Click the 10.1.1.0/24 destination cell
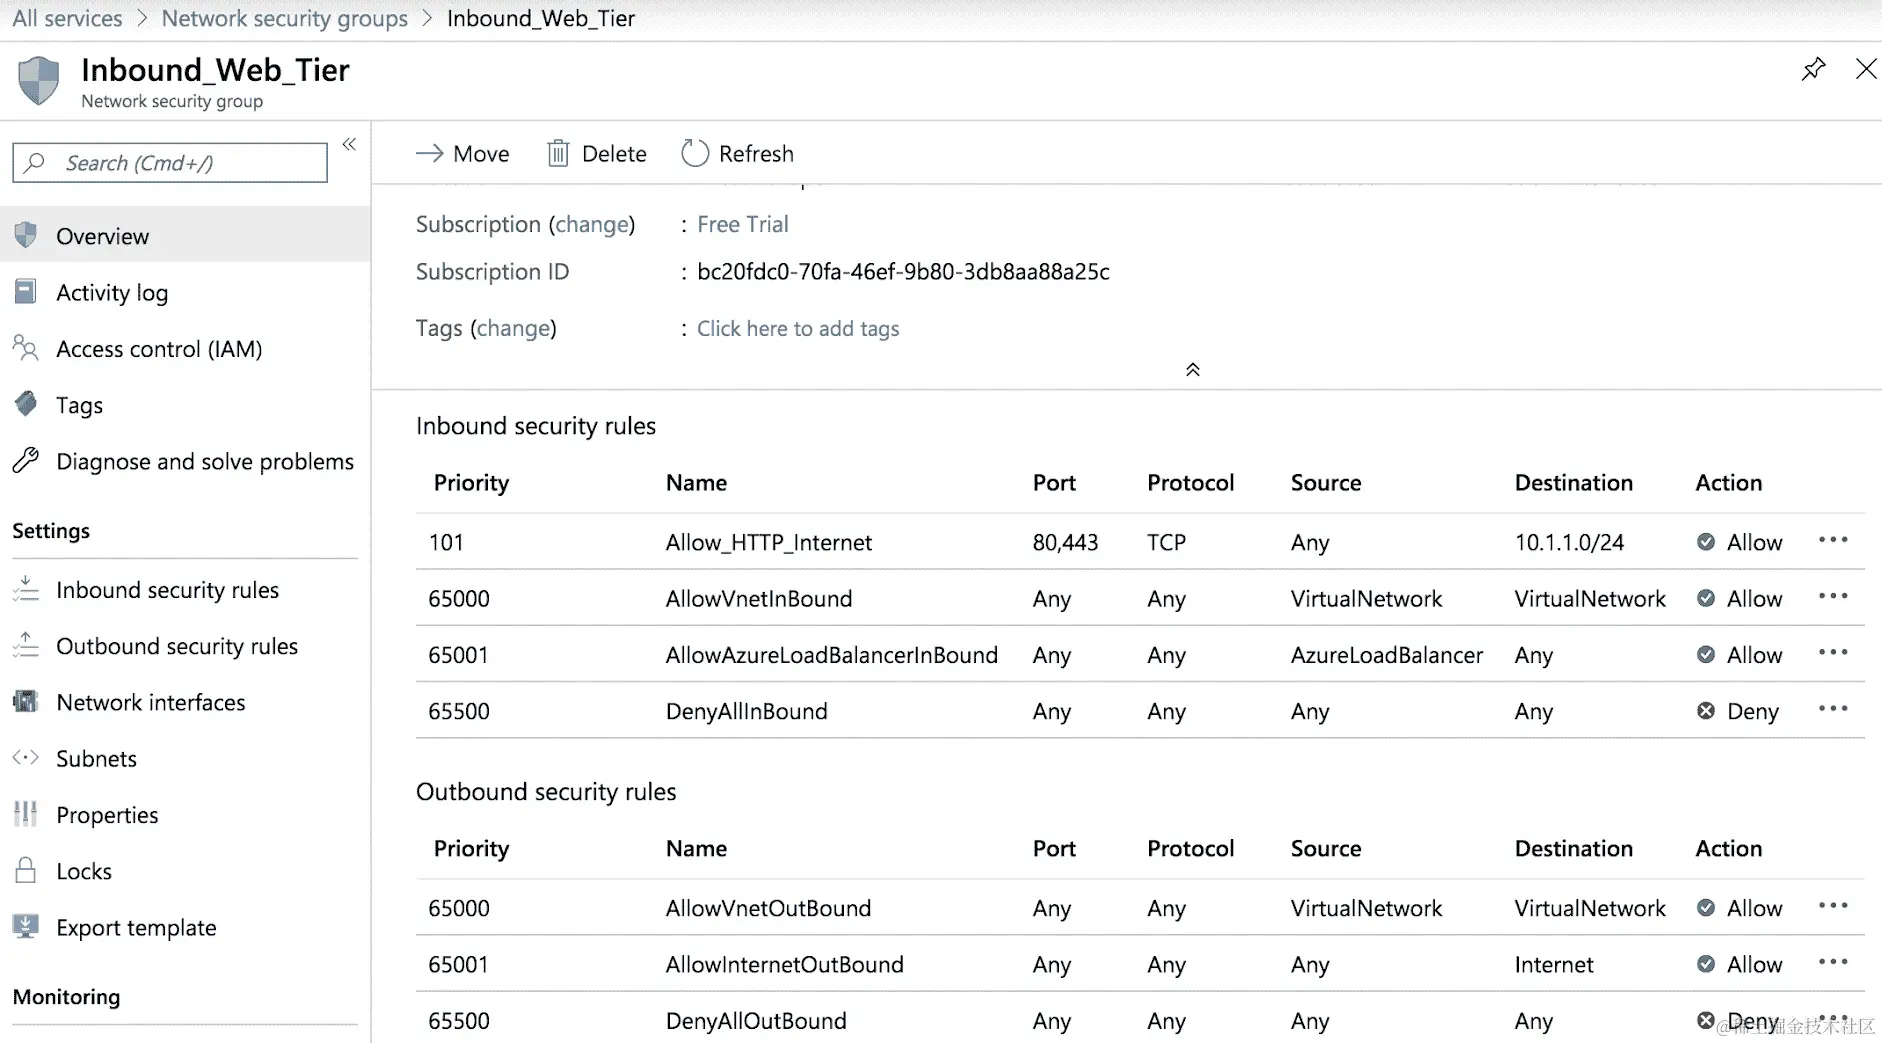The image size is (1882, 1043). click(x=1569, y=542)
